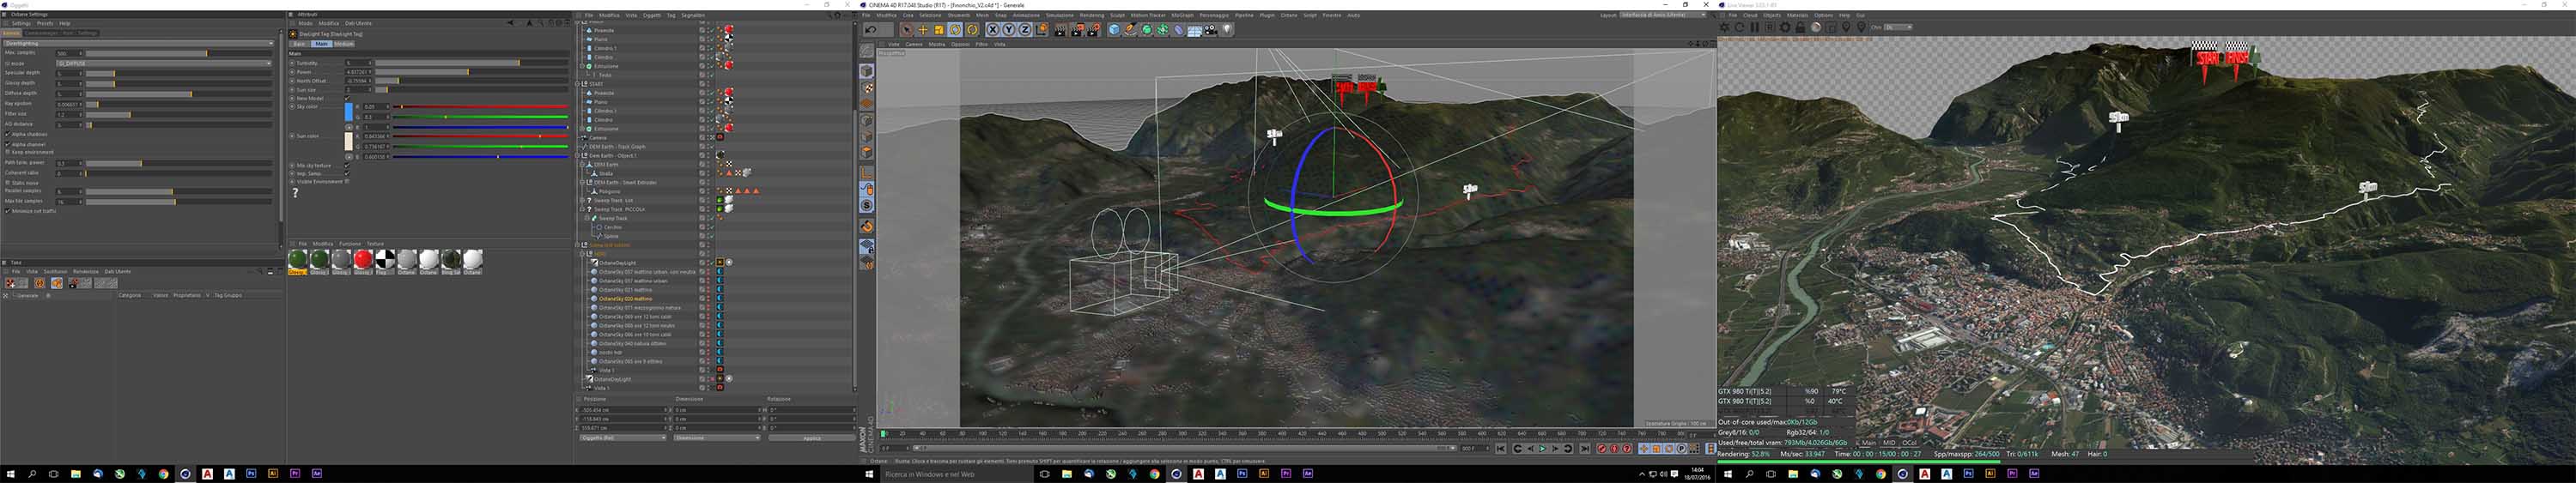Toggle the New Model checkbox
This screenshot has width=2576, height=483.
(348, 99)
